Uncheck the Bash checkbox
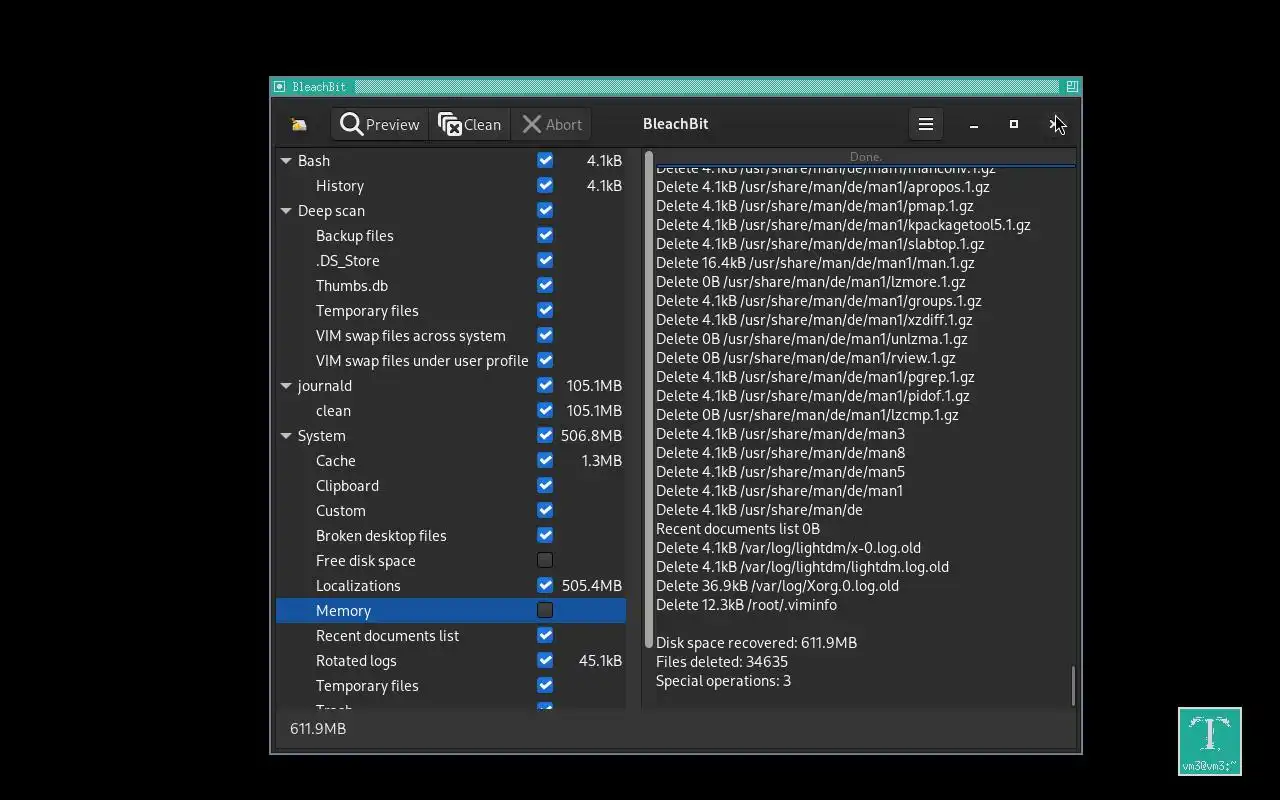1280x800 pixels. pyautogui.click(x=545, y=160)
